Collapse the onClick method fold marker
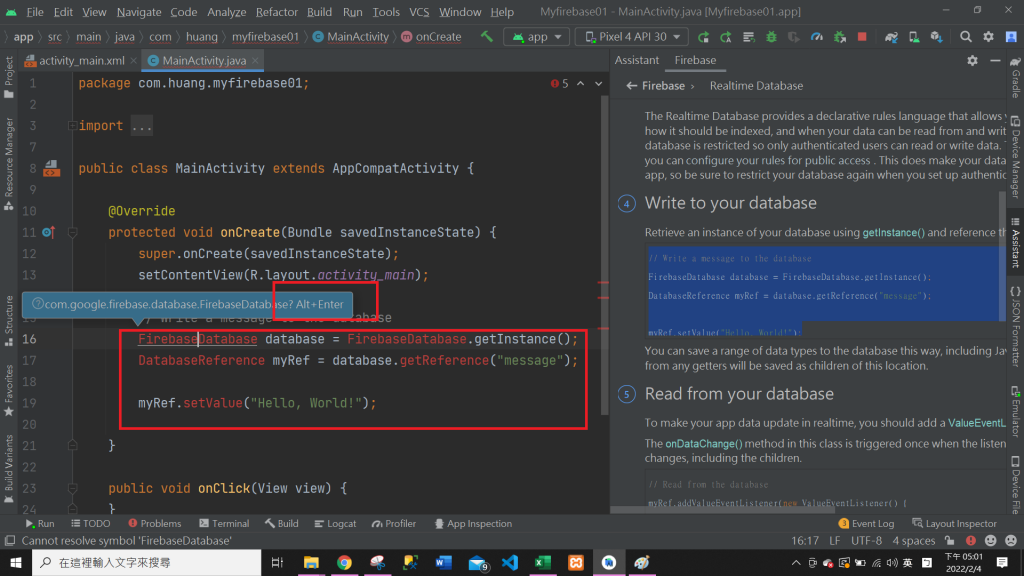The width and height of the screenshot is (1024, 576). tap(72, 488)
